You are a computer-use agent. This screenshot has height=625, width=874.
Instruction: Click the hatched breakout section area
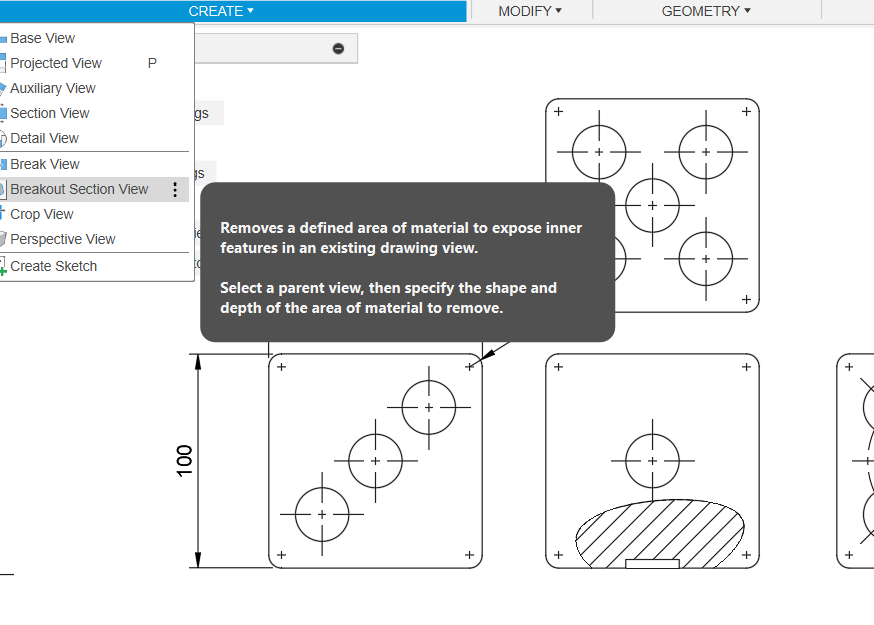[660, 530]
